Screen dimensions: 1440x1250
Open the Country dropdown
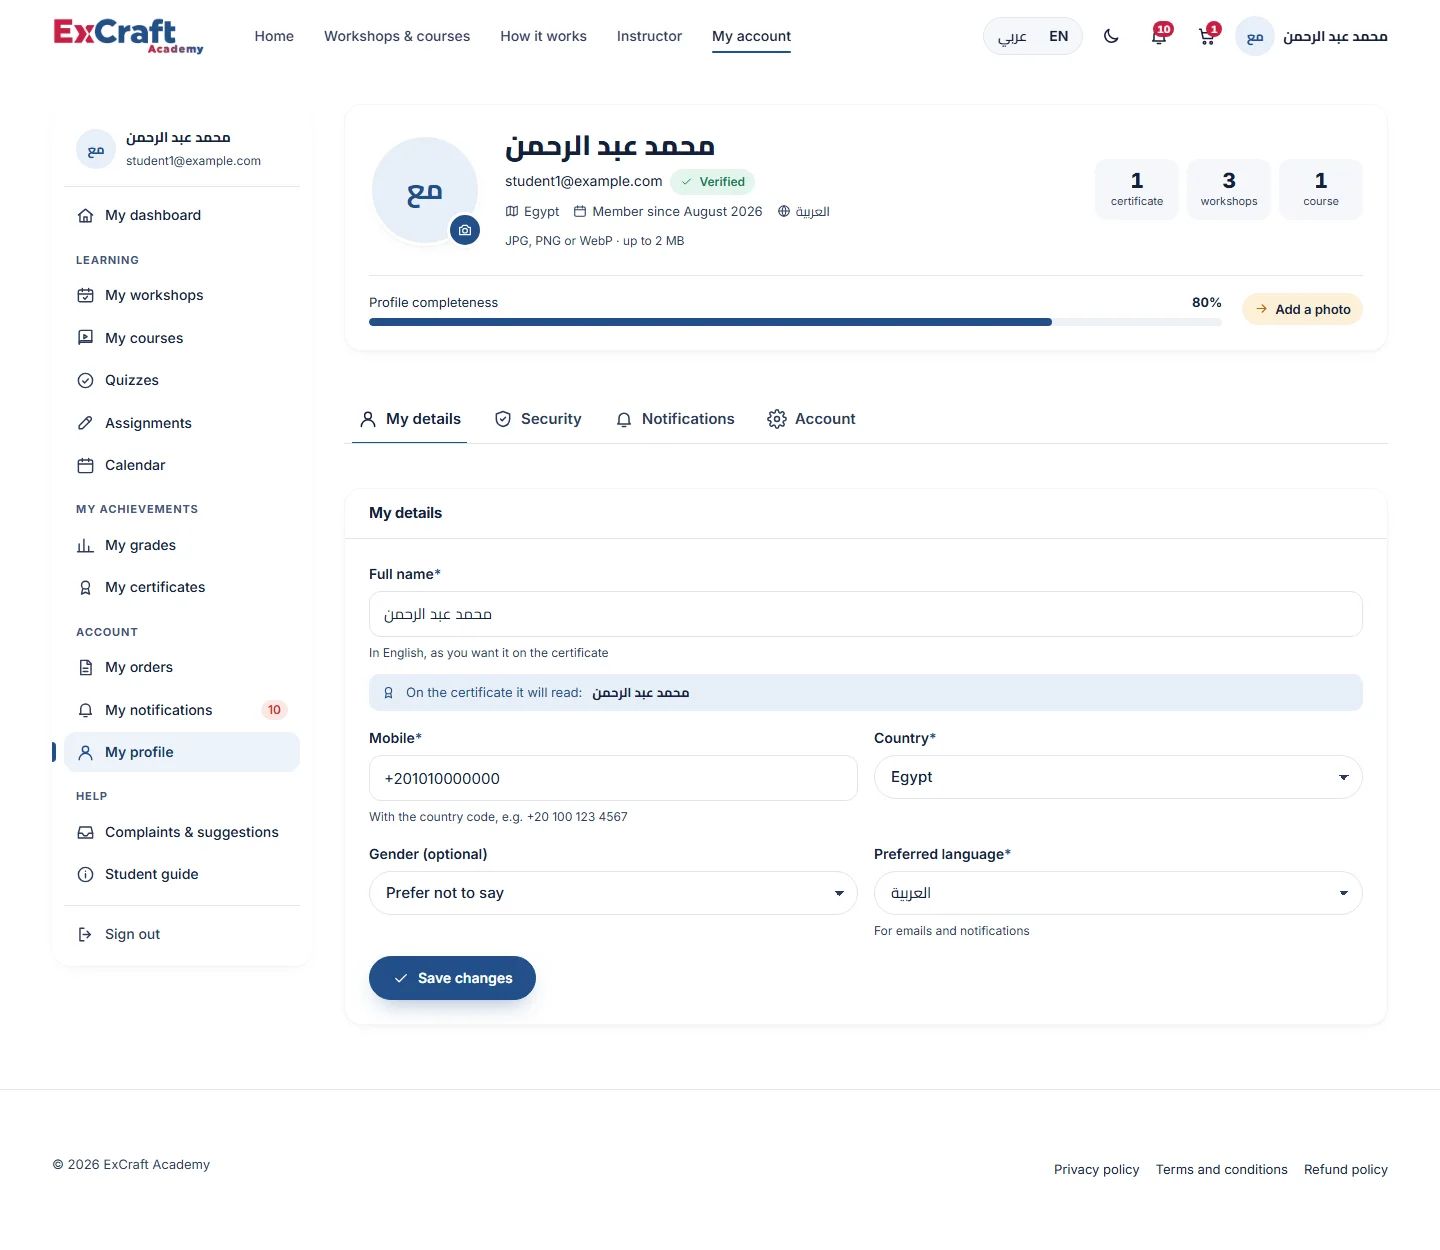(1118, 777)
